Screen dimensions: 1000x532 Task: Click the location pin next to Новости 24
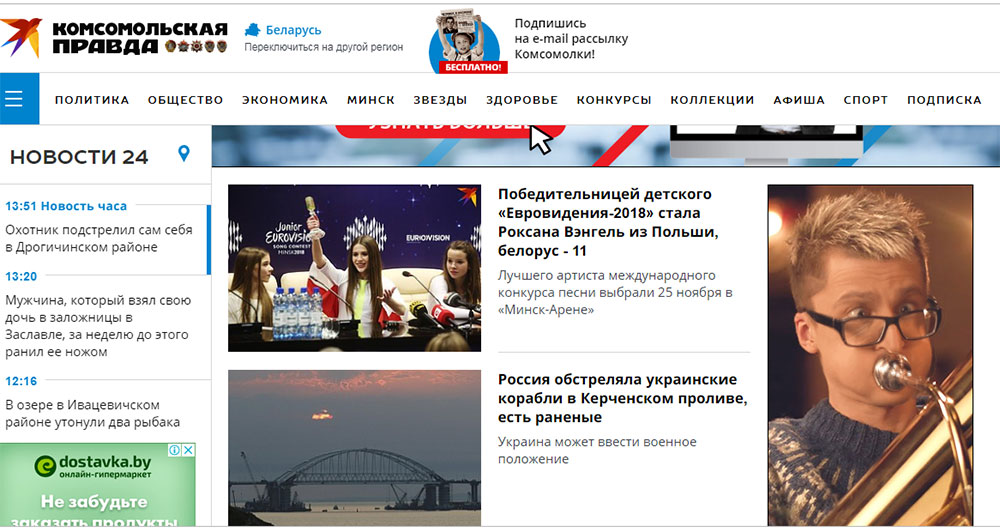click(184, 154)
